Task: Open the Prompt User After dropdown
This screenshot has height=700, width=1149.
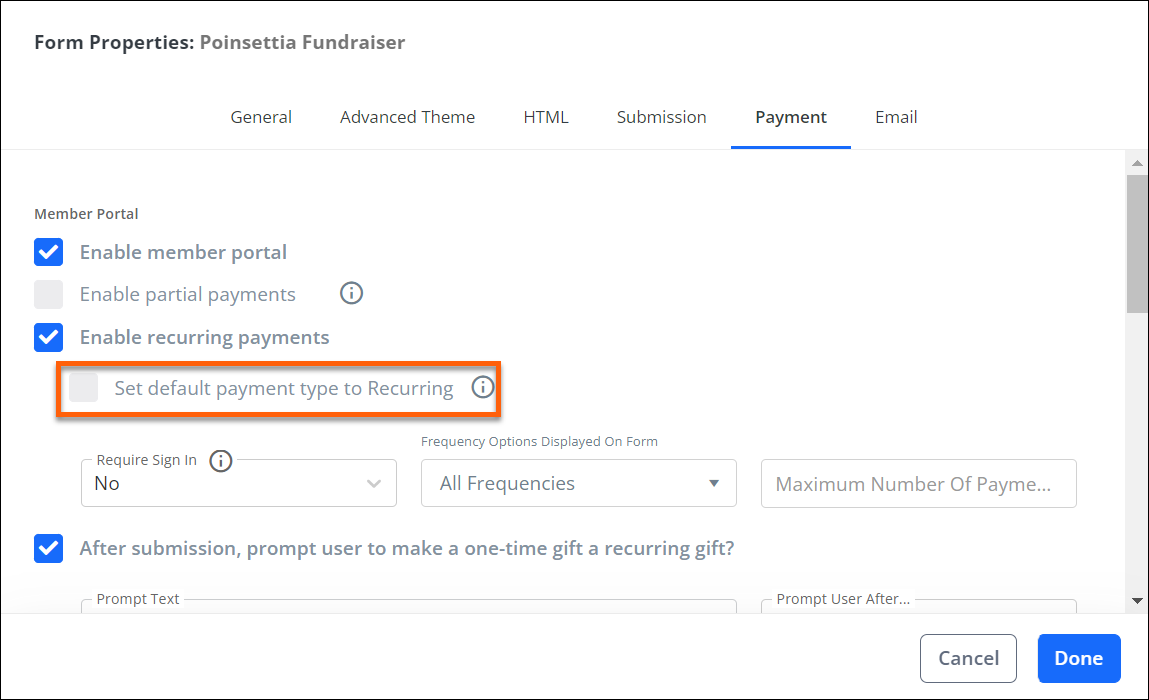Action: (918, 606)
